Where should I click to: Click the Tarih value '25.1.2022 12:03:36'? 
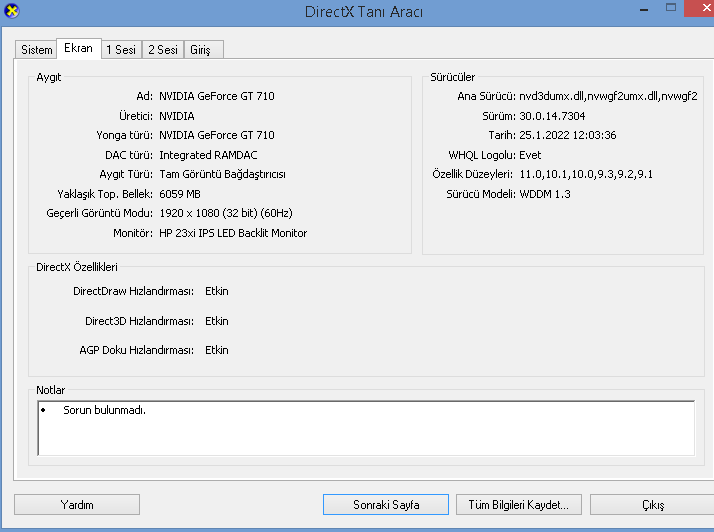click(x=567, y=135)
